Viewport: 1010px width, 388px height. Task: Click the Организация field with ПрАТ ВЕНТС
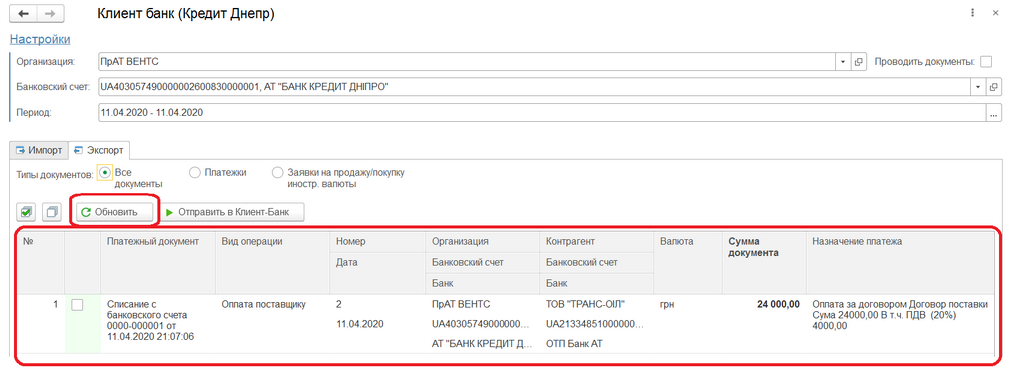pyautogui.click(x=467, y=62)
